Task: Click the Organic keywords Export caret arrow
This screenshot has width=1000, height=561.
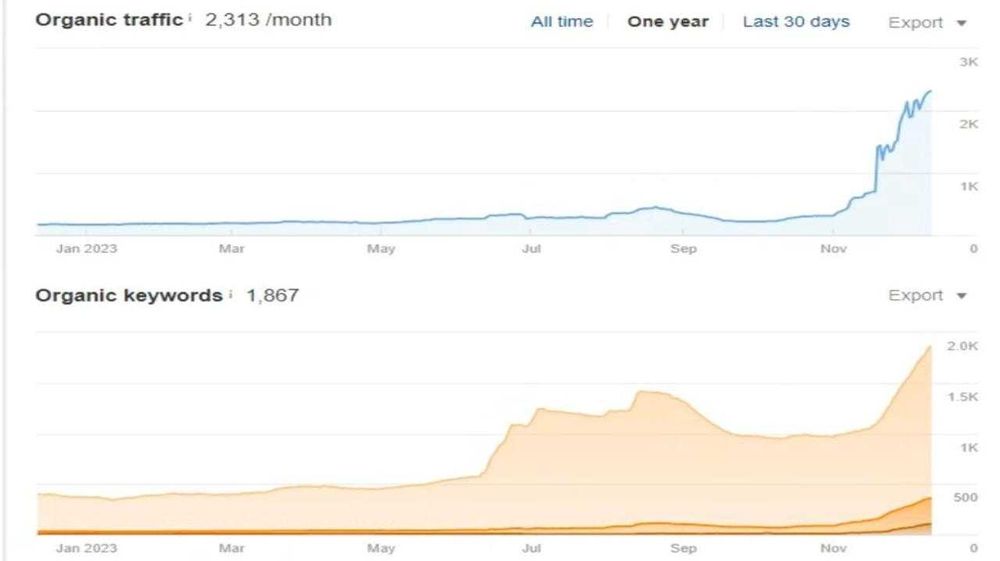Action: coord(962,296)
